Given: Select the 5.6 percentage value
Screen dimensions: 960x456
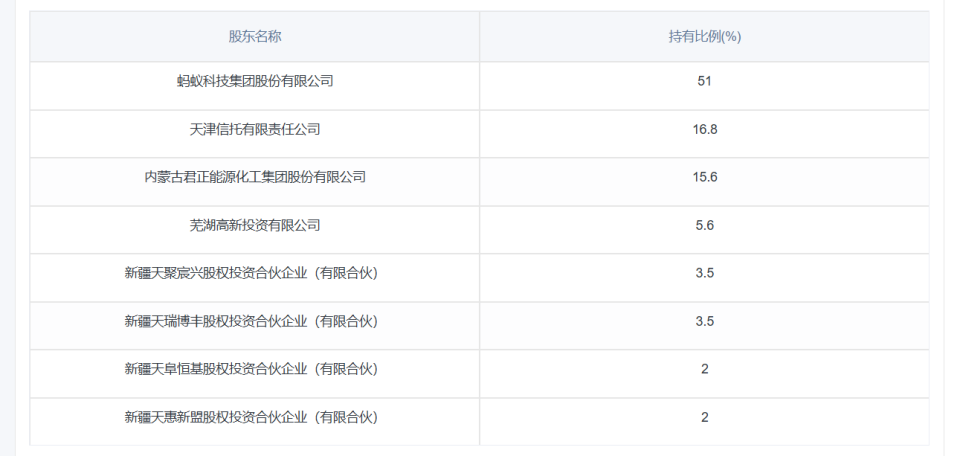Looking at the screenshot, I should tap(705, 225).
